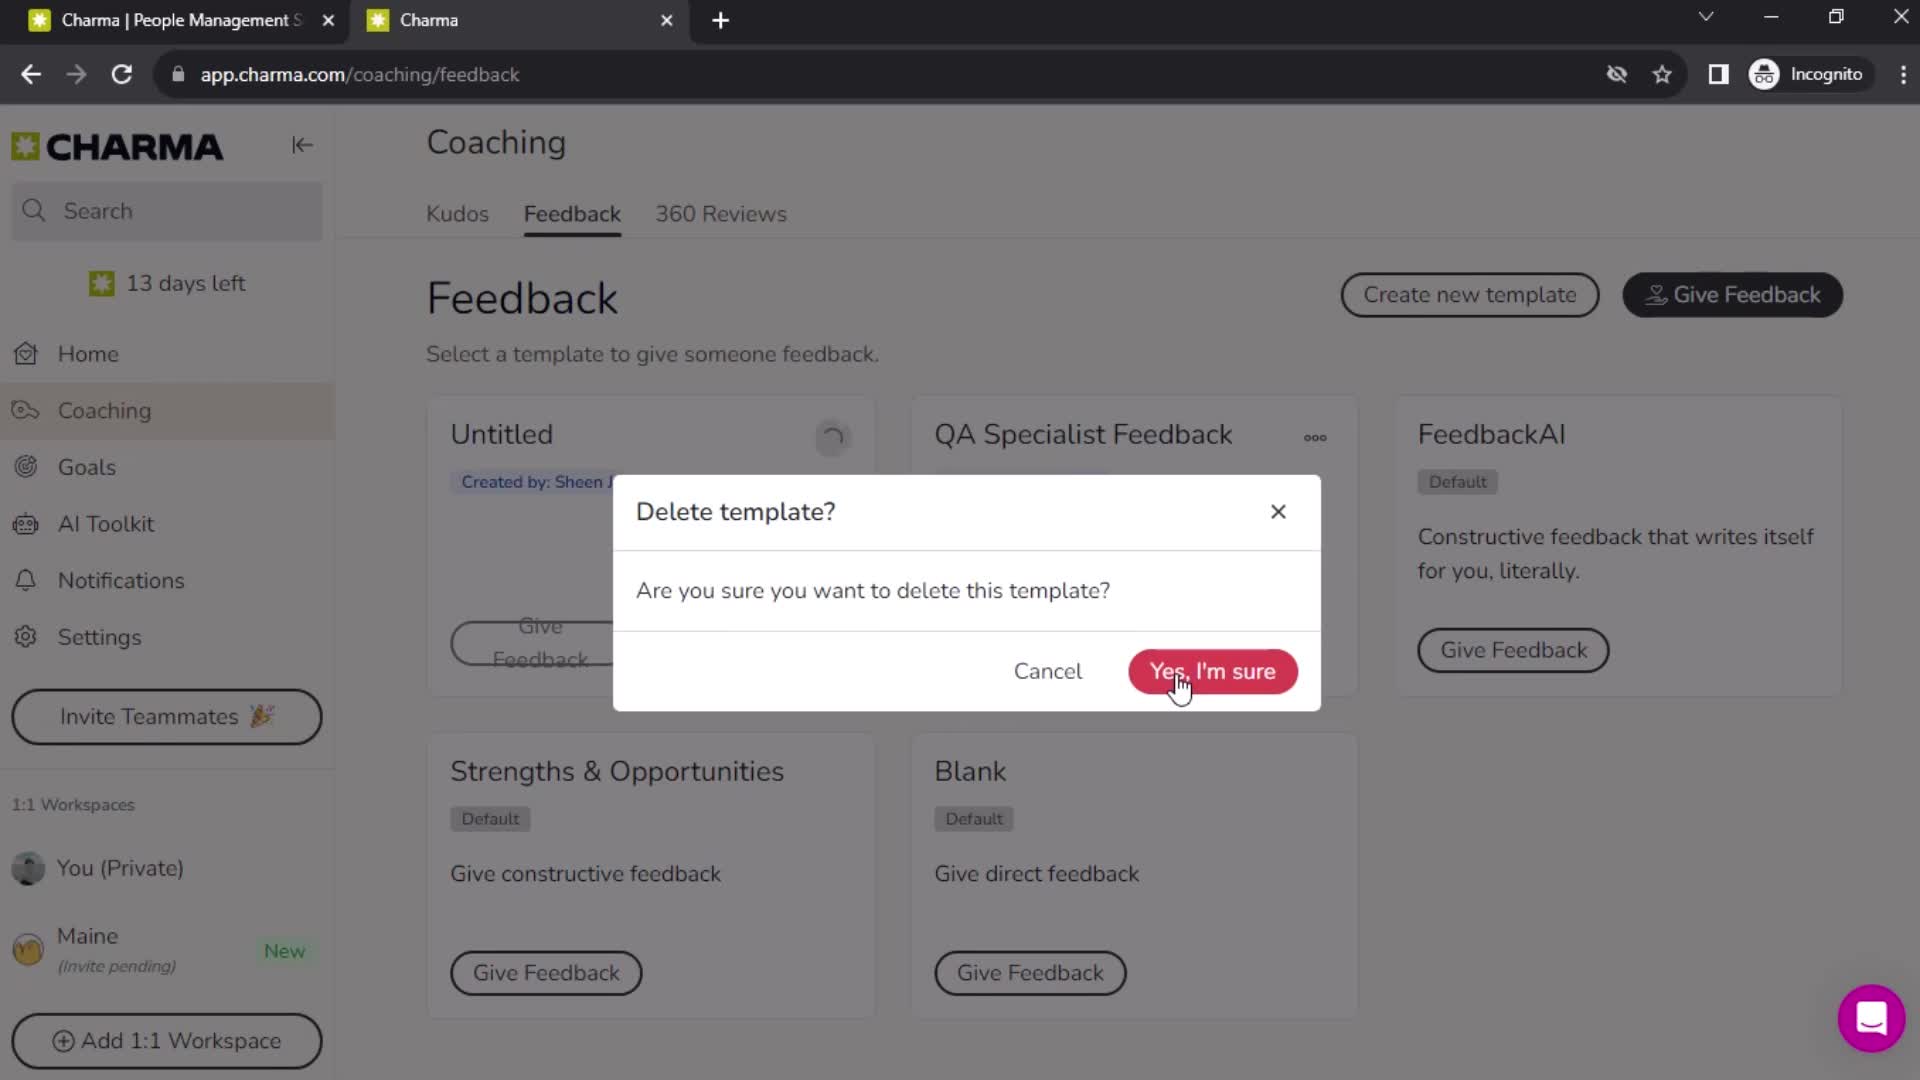This screenshot has height=1080, width=1920.
Task: Reload the page
Action: click(x=122, y=75)
